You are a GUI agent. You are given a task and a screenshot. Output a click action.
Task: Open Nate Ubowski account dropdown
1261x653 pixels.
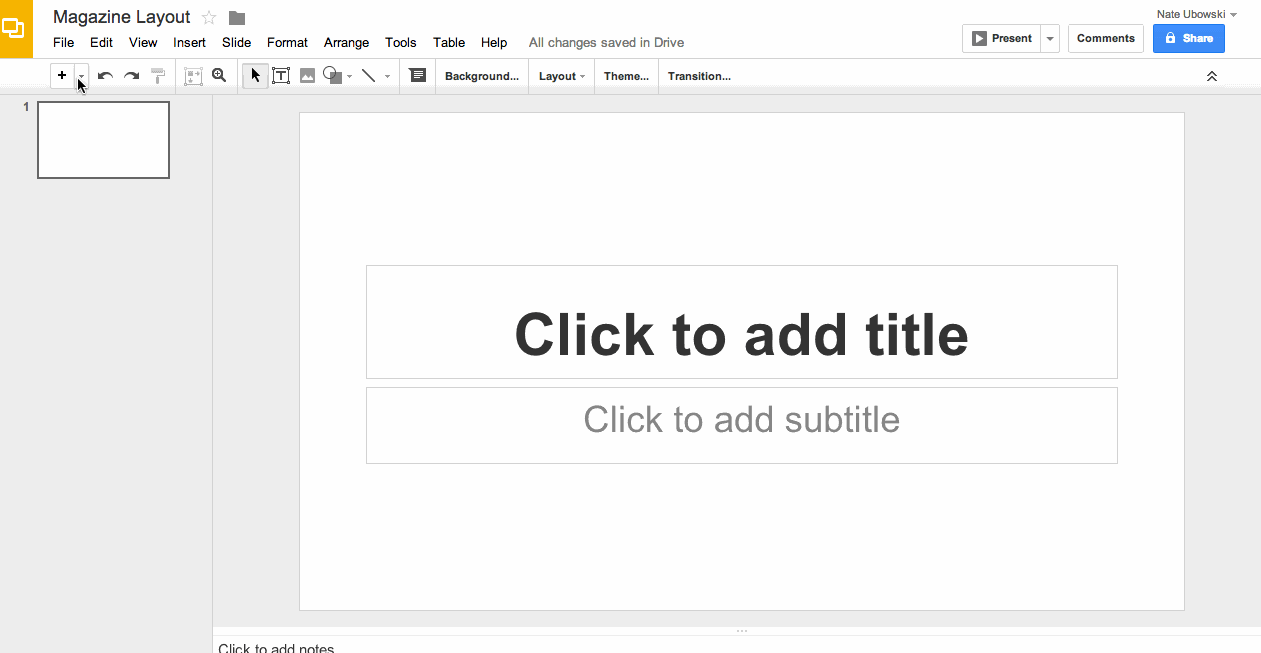pyautogui.click(x=1197, y=14)
